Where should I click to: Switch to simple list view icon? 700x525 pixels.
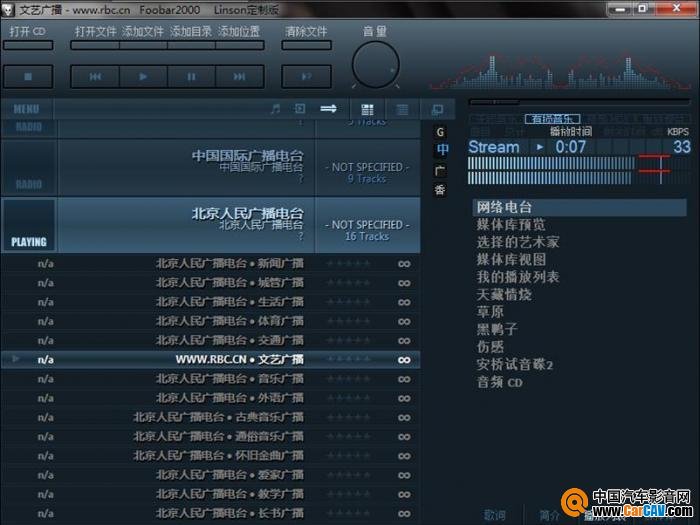[402, 109]
